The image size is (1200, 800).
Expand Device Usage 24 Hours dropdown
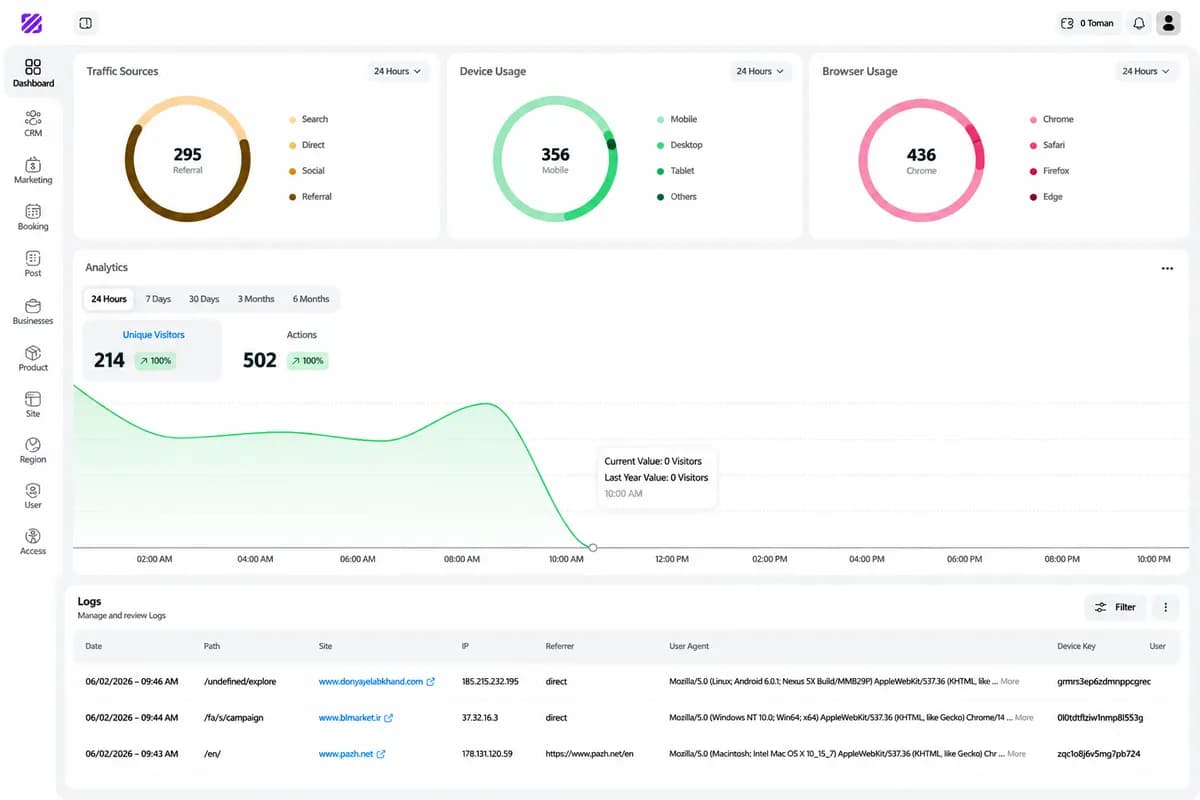[760, 71]
